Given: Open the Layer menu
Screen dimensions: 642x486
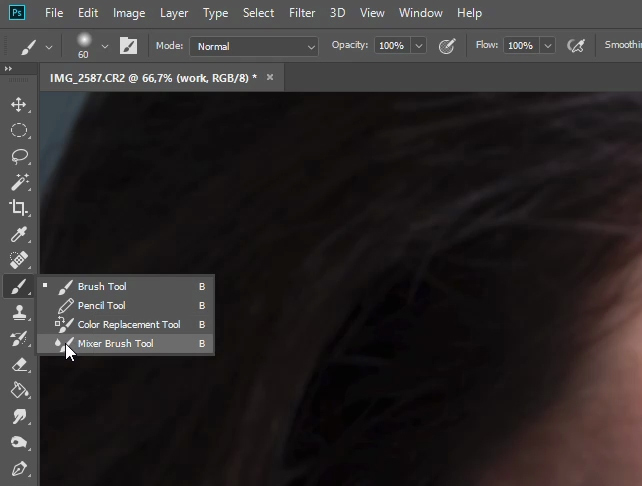Looking at the screenshot, I should pos(174,13).
